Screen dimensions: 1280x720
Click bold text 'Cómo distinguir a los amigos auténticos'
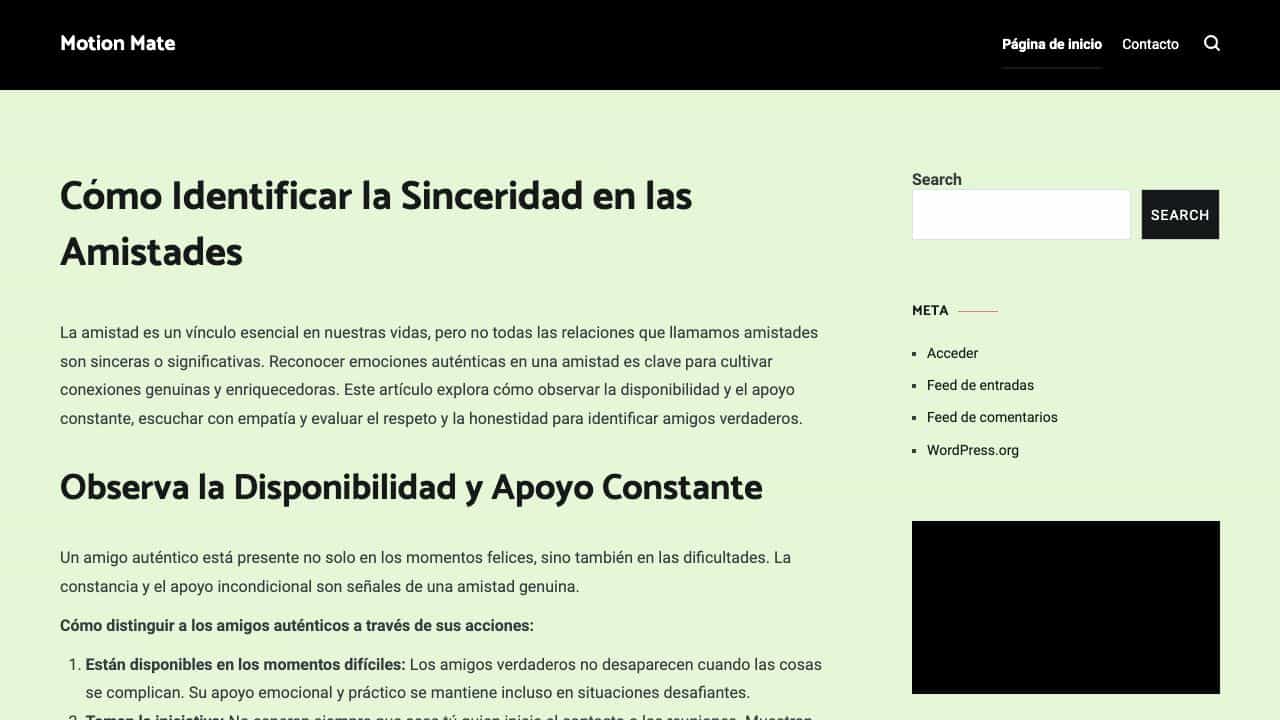coord(206,625)
